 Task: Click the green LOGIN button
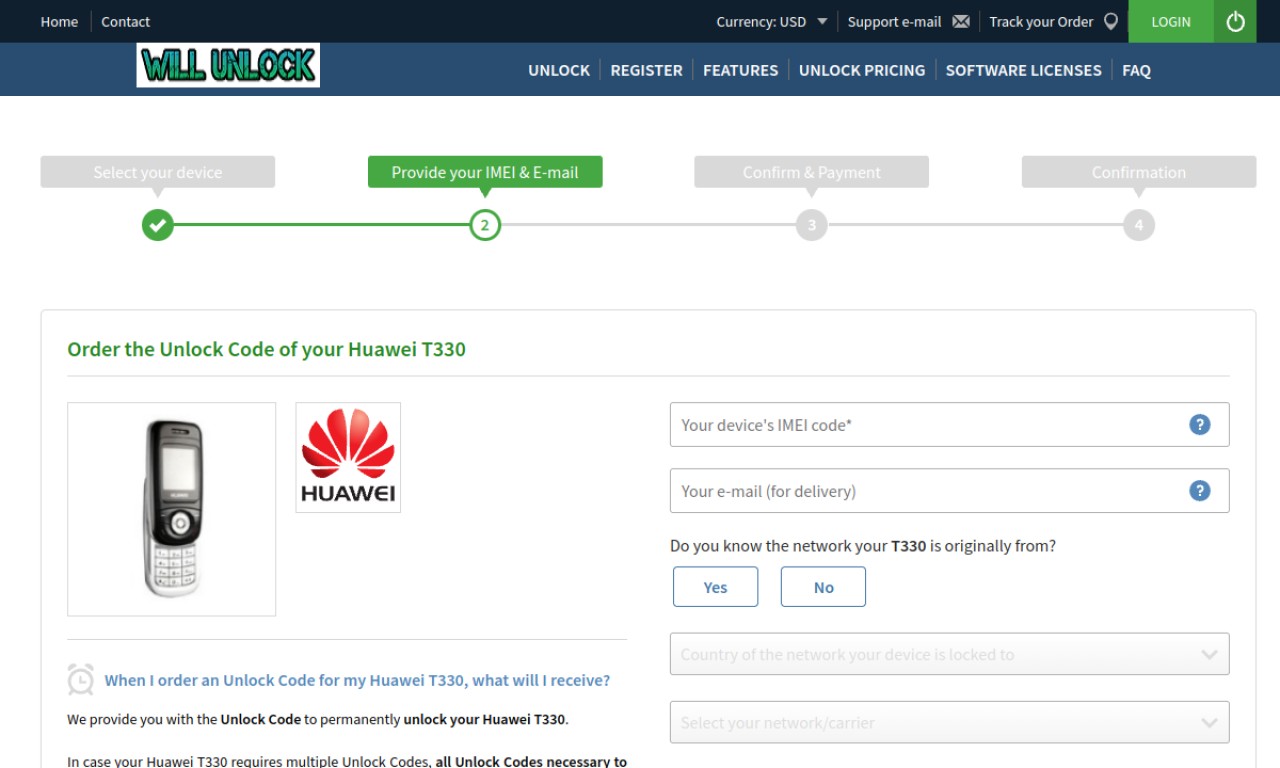(x=1171, y=21)
